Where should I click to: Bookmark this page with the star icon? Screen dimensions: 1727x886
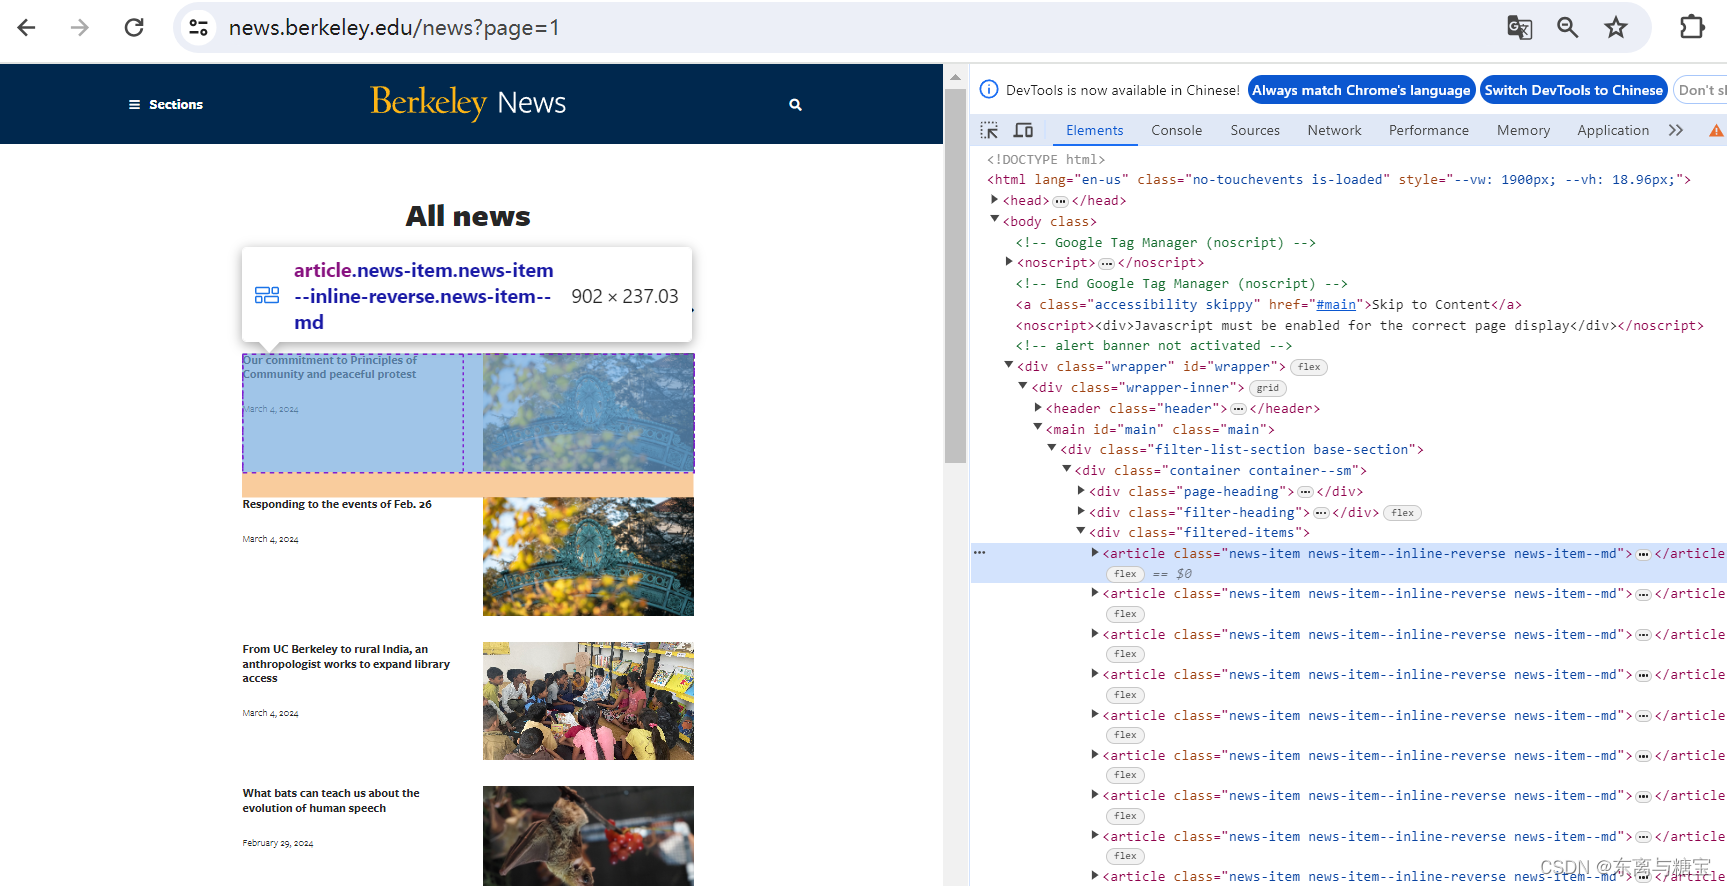coord(1616,28)
